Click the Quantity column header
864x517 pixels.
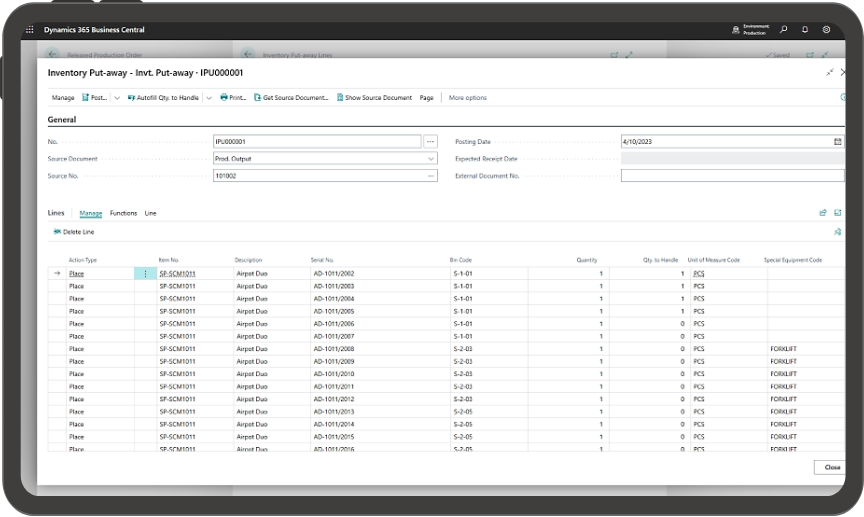pyautogui.click(x=587, y=260)
